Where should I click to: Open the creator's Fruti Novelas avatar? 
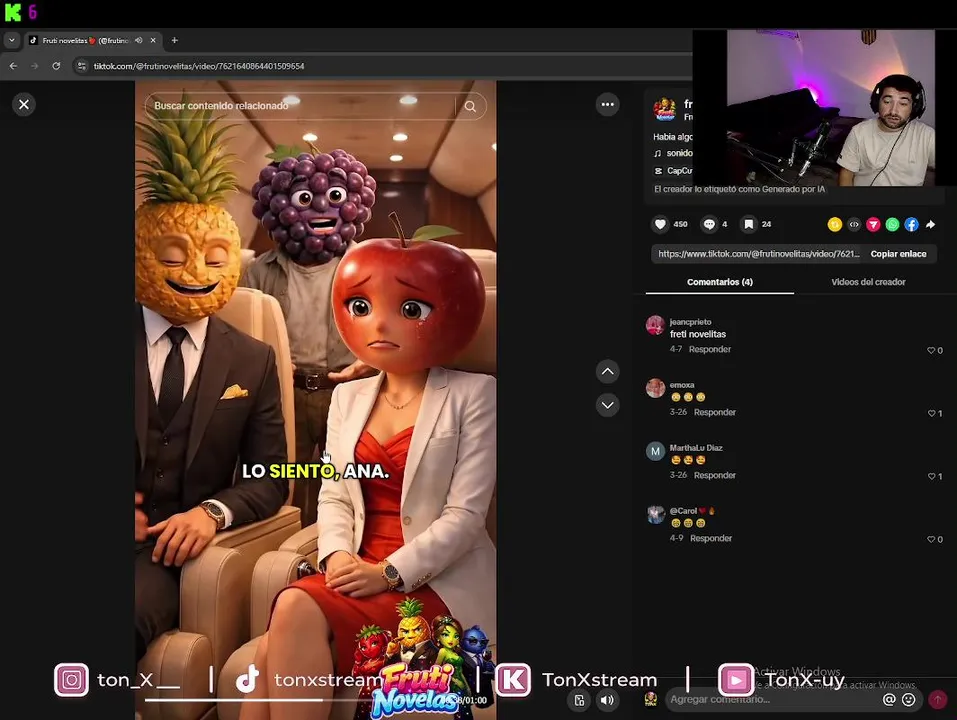[x=665, y=109]
